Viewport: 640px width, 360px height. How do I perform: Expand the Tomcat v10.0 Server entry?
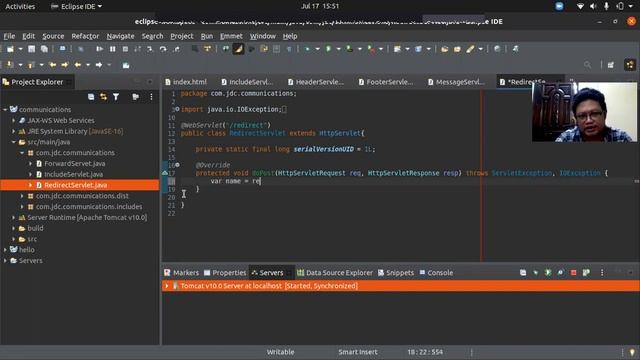pos(167,286)
